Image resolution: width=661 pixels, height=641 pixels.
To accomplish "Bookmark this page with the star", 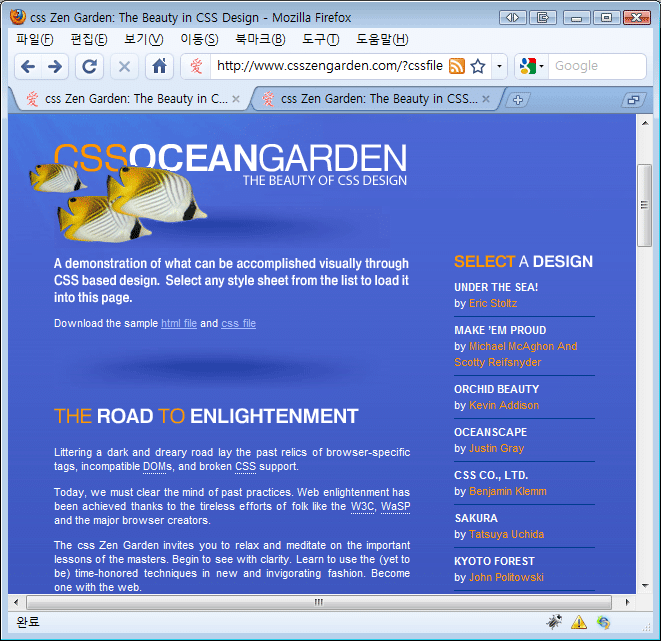I will (x=478, y=66).
